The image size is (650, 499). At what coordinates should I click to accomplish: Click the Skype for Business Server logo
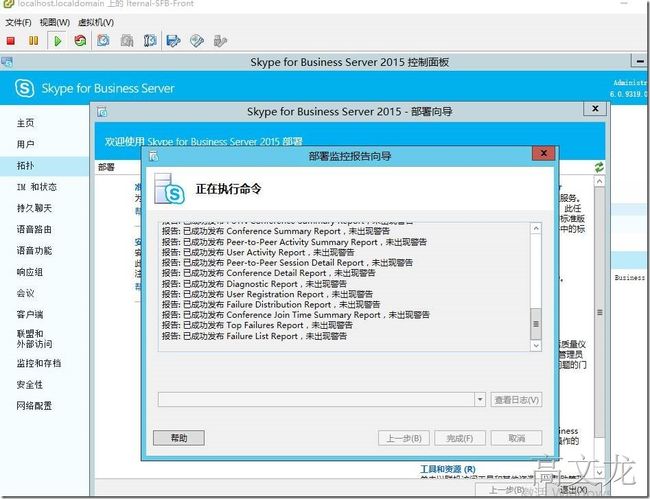tap(24, 88)
